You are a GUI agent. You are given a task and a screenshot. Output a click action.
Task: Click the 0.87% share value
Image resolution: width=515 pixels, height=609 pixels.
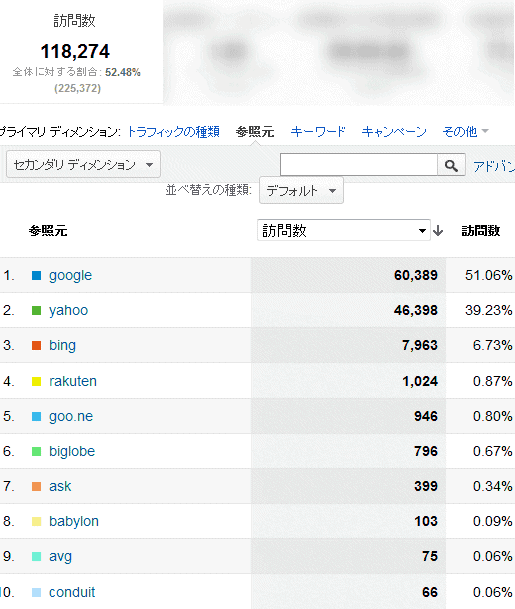tap(492, 381)
